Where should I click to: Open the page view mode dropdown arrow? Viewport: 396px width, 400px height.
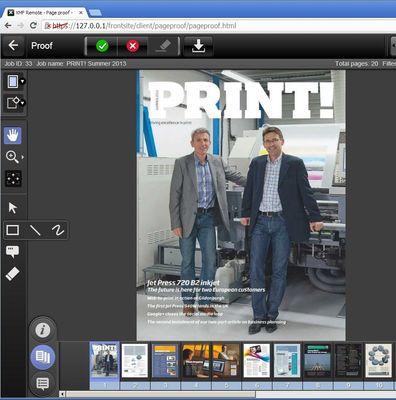[22, 81]
